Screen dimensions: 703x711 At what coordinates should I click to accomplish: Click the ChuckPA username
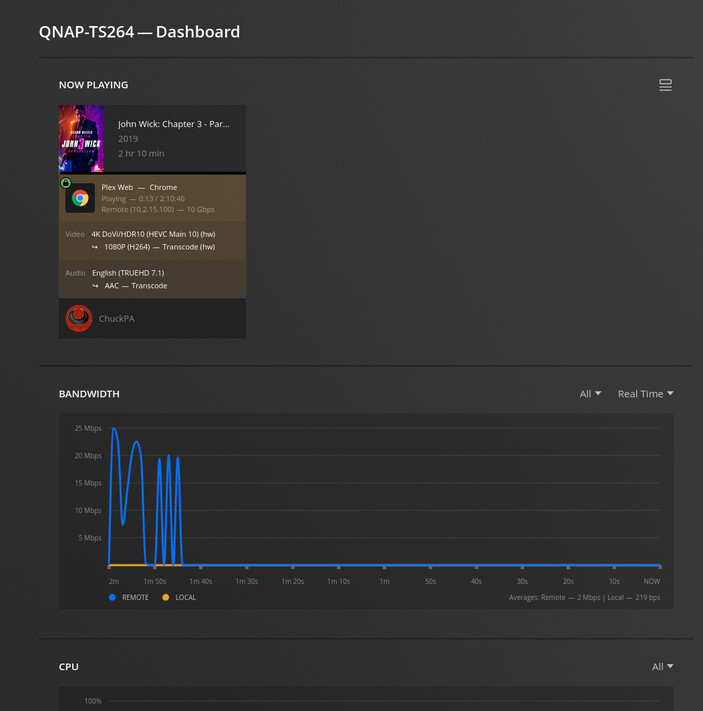[117, 318]
